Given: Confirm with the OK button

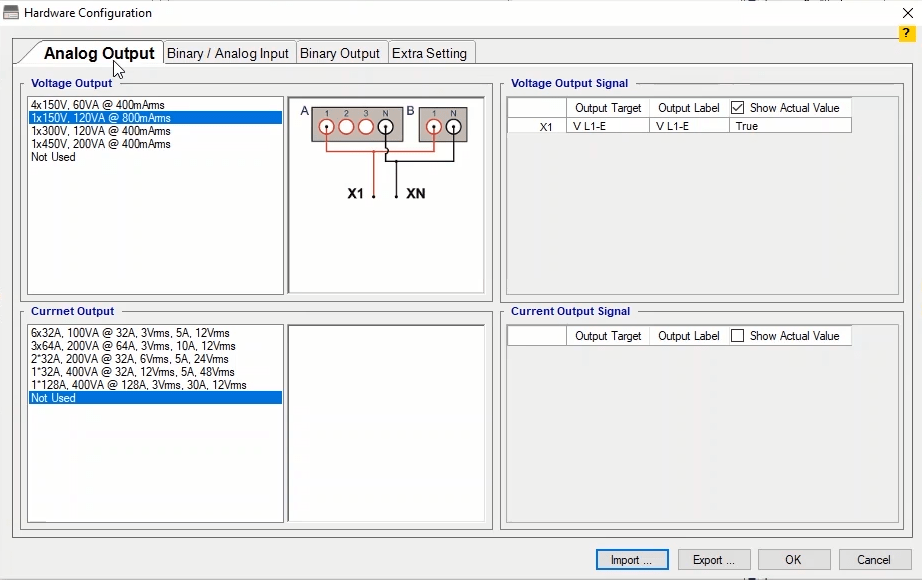Looking at the screenshot, I should point(793,560).
